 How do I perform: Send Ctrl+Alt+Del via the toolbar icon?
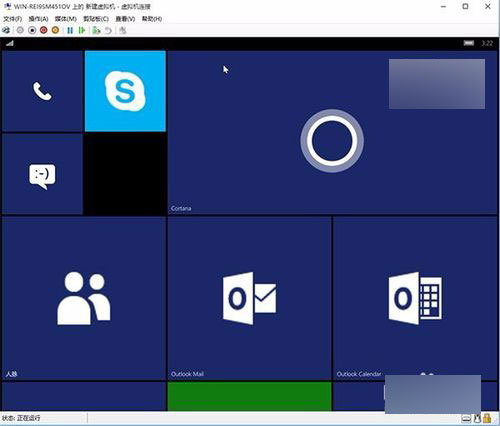tap(6, 30)
